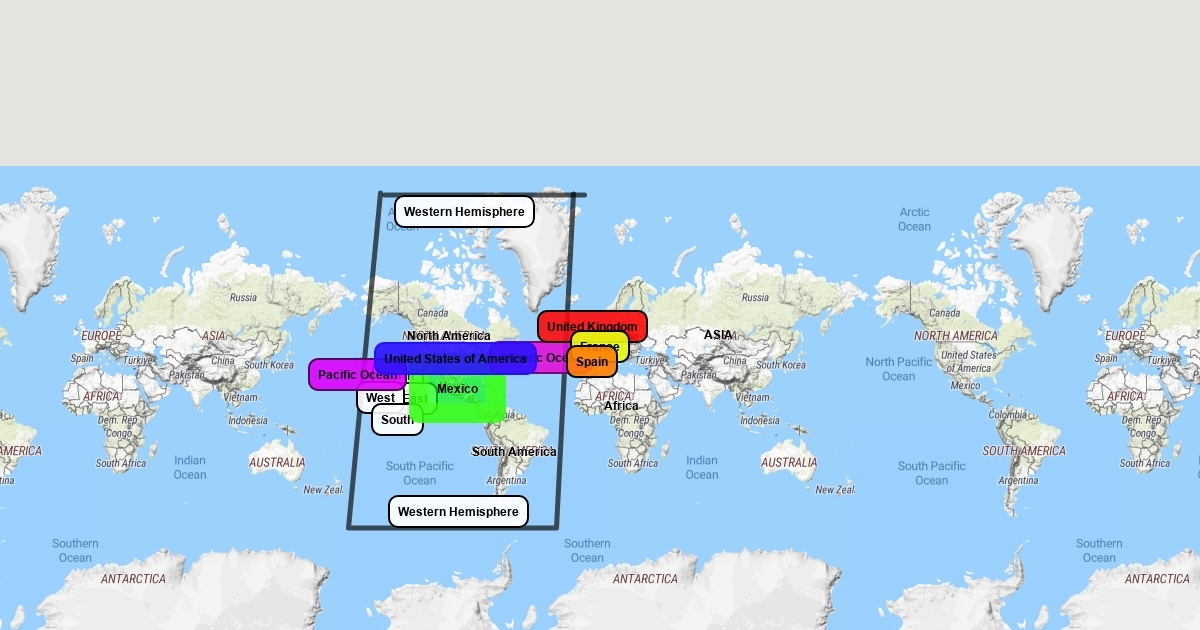Click the bold black ASIA label
This screenshot has width=1200, height=630.
(717, 335)
